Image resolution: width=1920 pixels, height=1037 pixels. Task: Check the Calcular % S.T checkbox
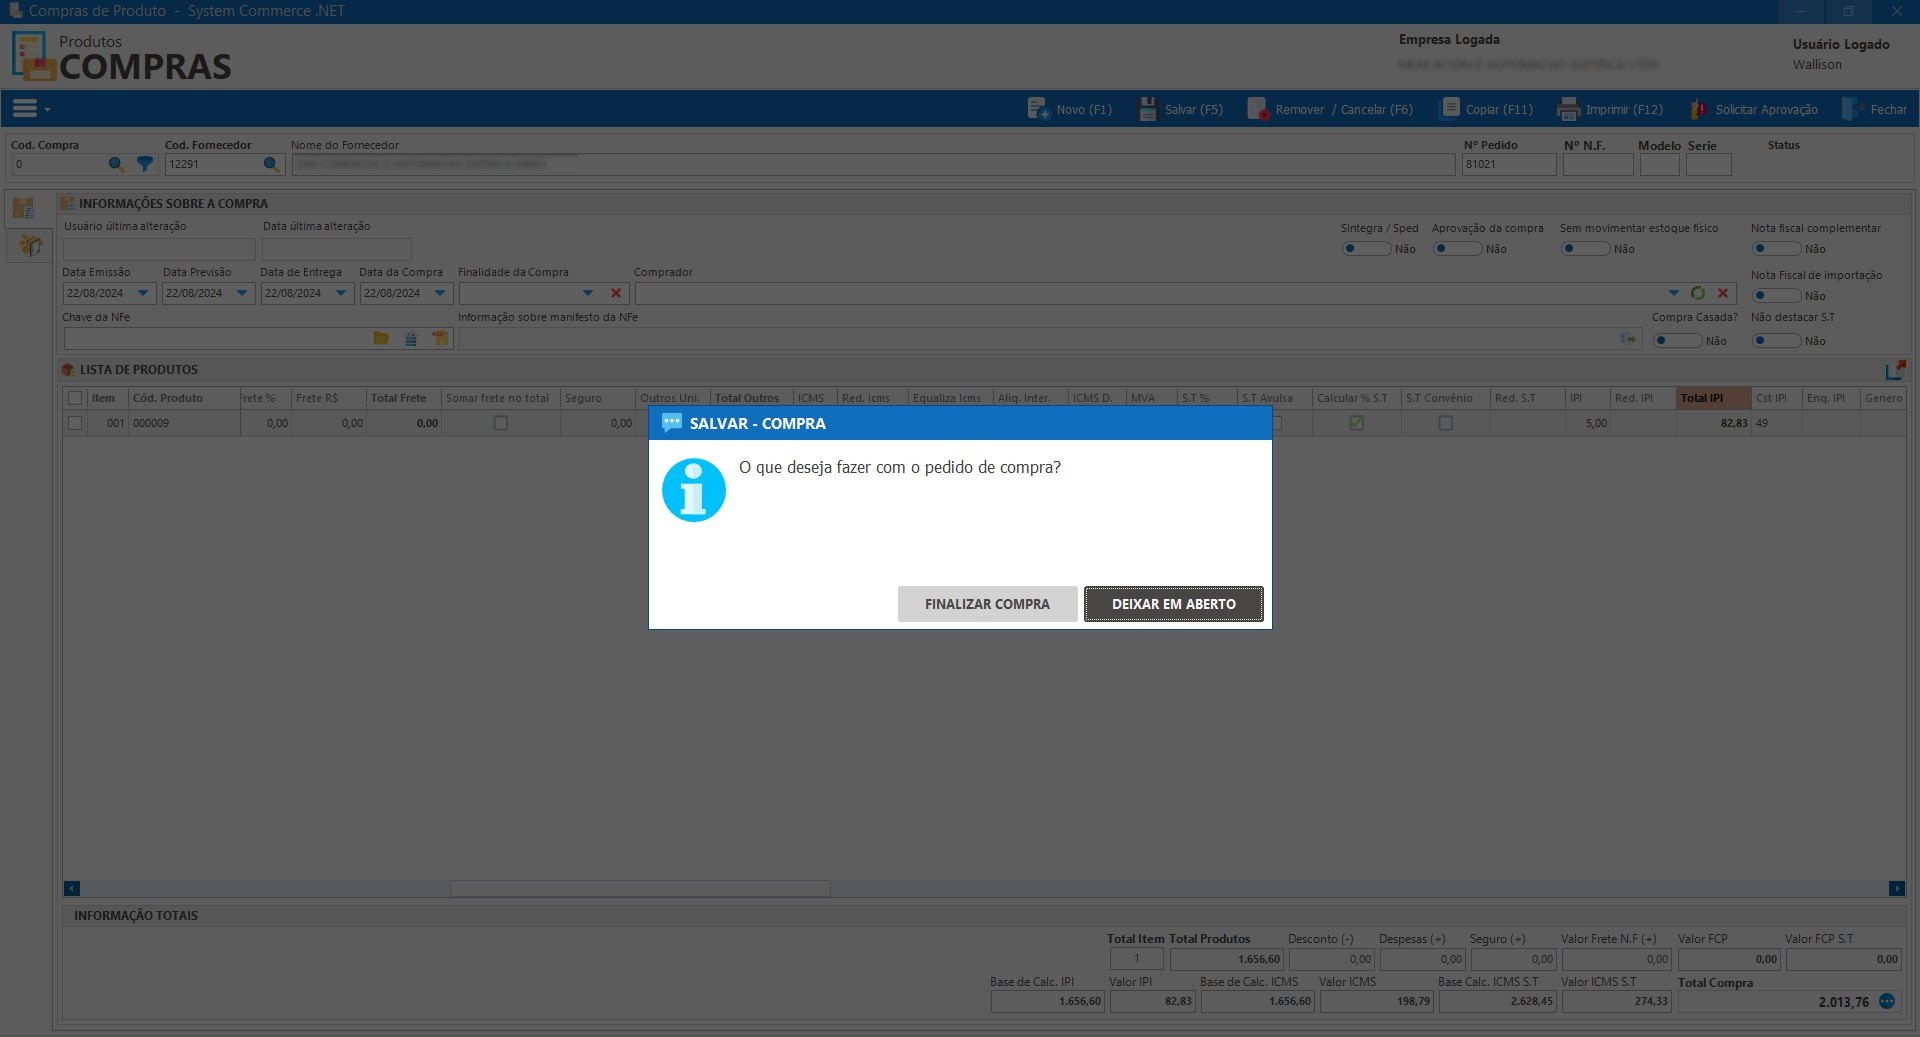tap(1356, 423)
